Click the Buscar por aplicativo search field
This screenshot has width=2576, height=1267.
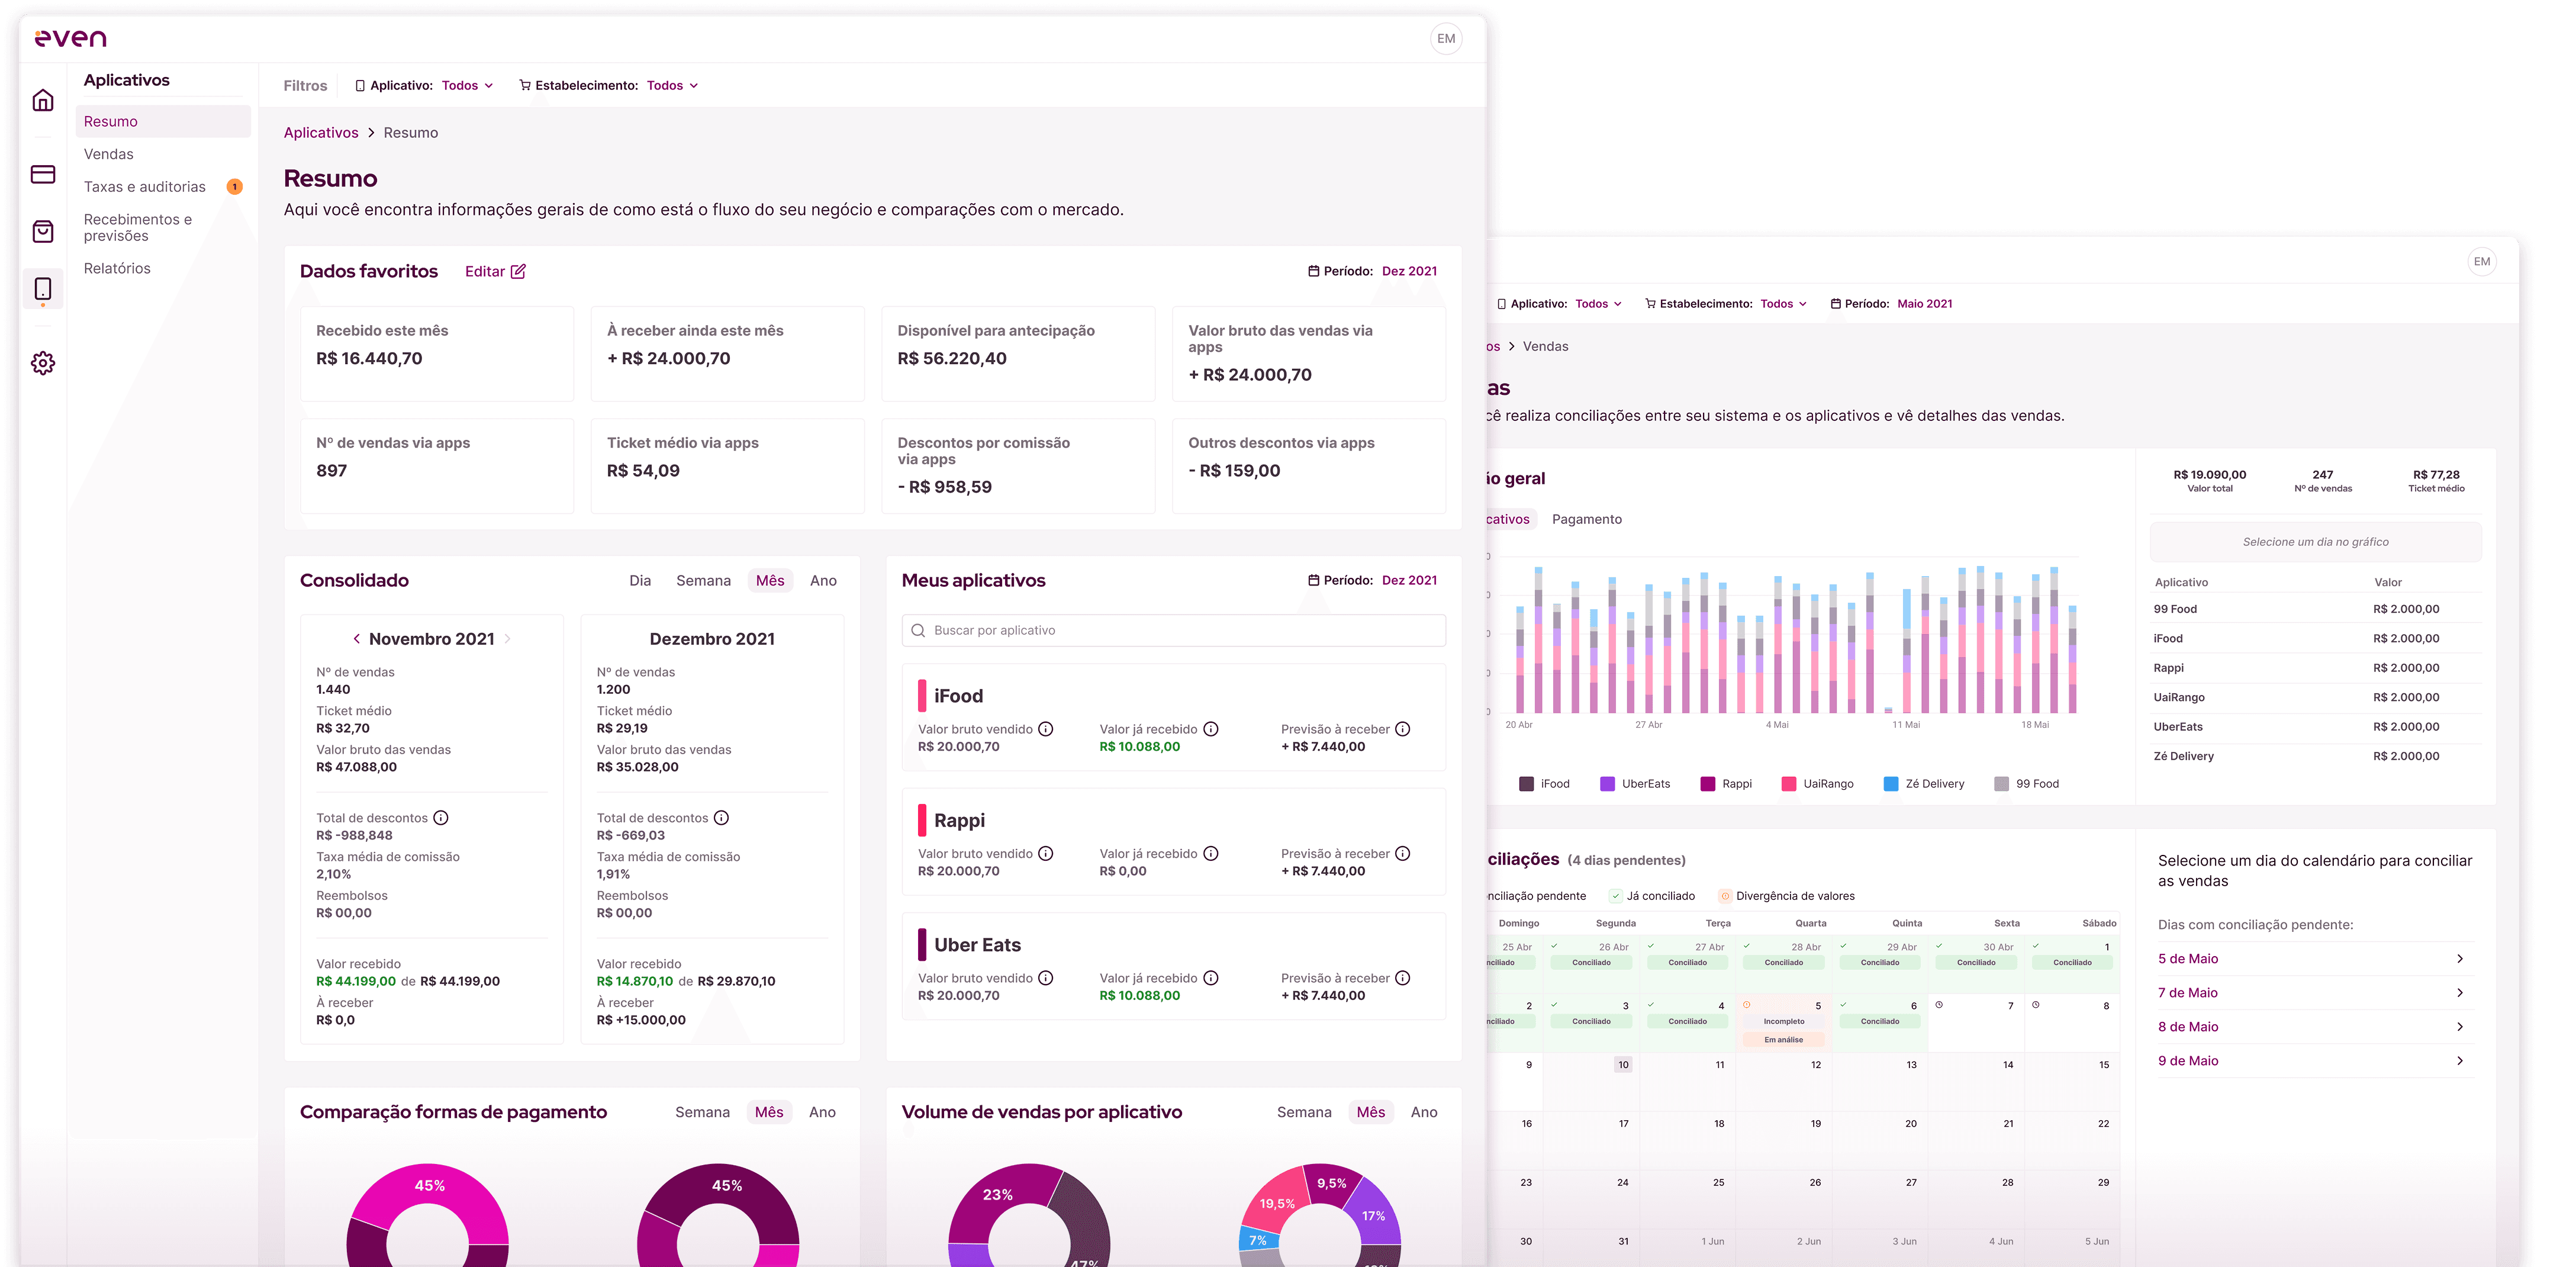[x=1173, y=631]
